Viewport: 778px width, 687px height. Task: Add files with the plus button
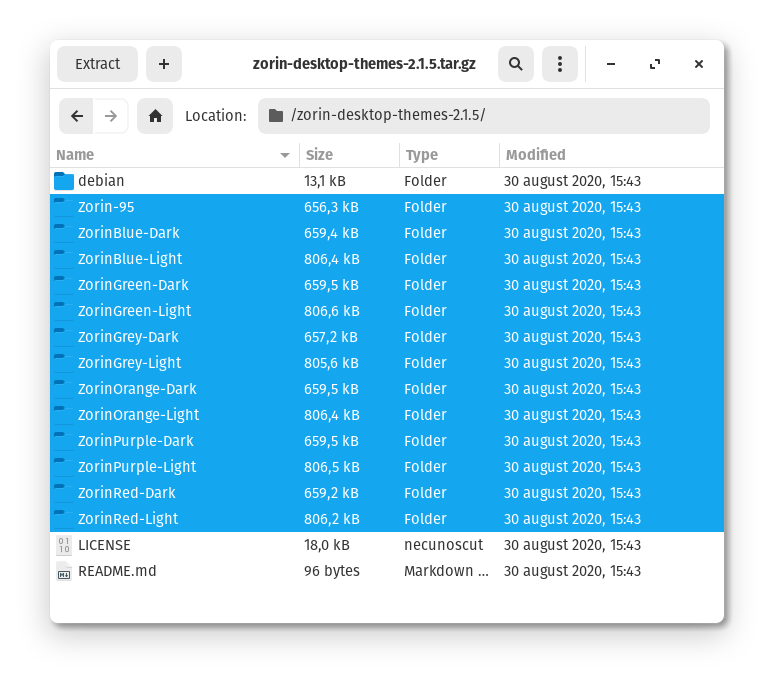[164, 64]
